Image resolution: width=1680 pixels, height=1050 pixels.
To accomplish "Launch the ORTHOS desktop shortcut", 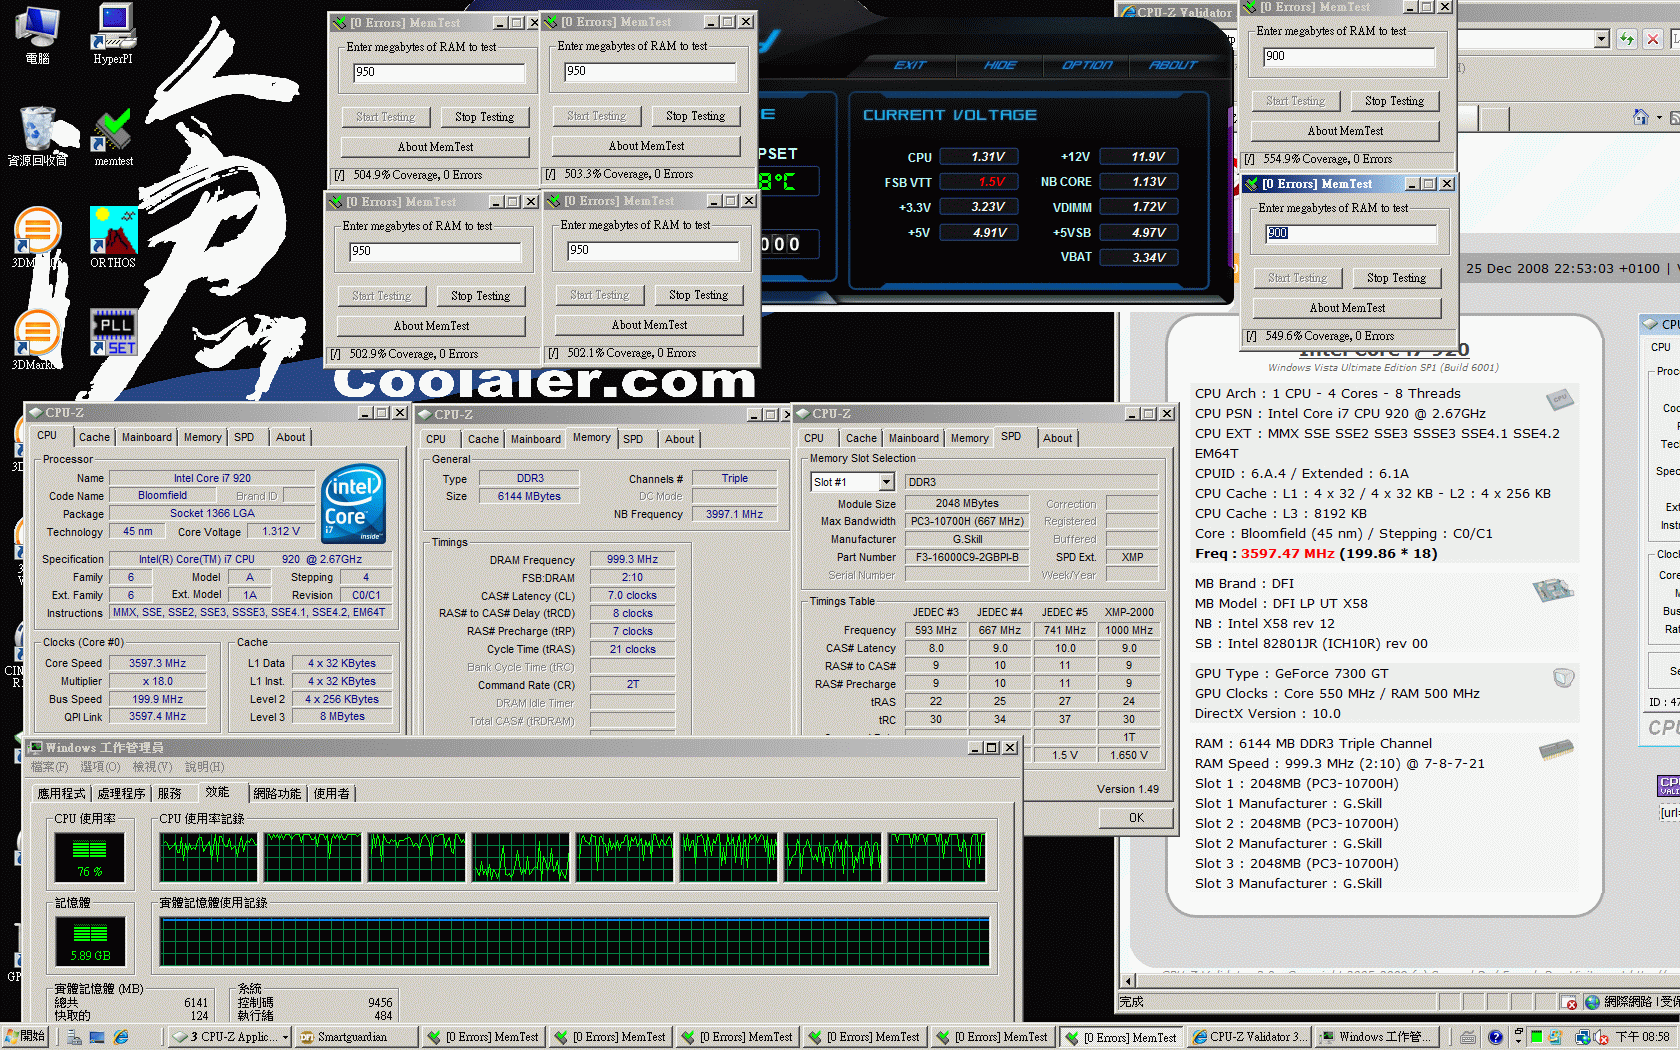I will point(113,238).
